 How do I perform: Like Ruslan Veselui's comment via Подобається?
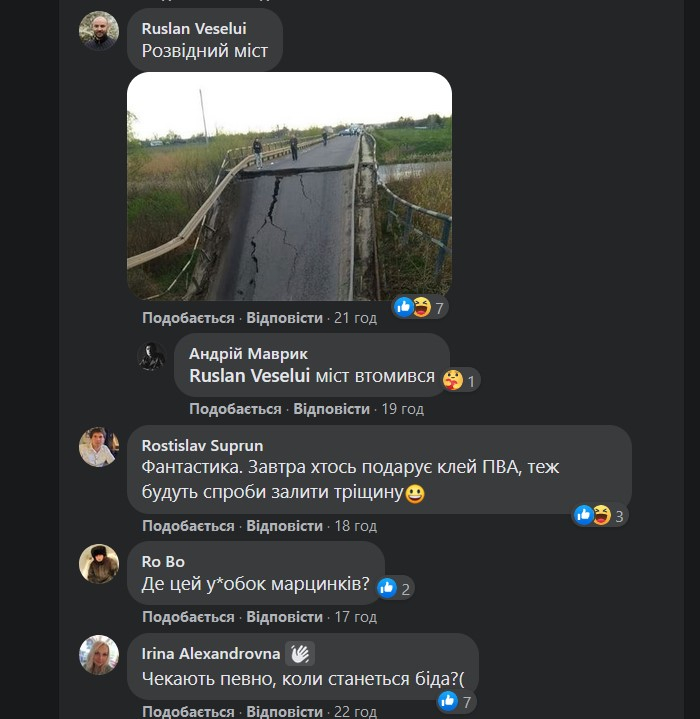point(188,318)
